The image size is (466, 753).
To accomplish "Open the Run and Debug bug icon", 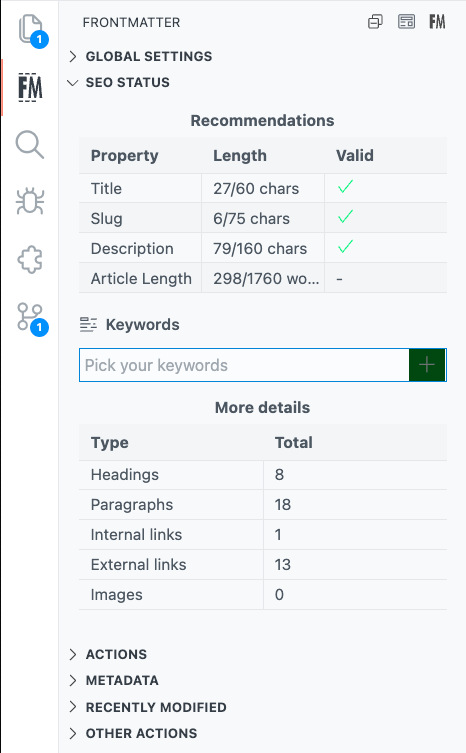I will 30,201.
